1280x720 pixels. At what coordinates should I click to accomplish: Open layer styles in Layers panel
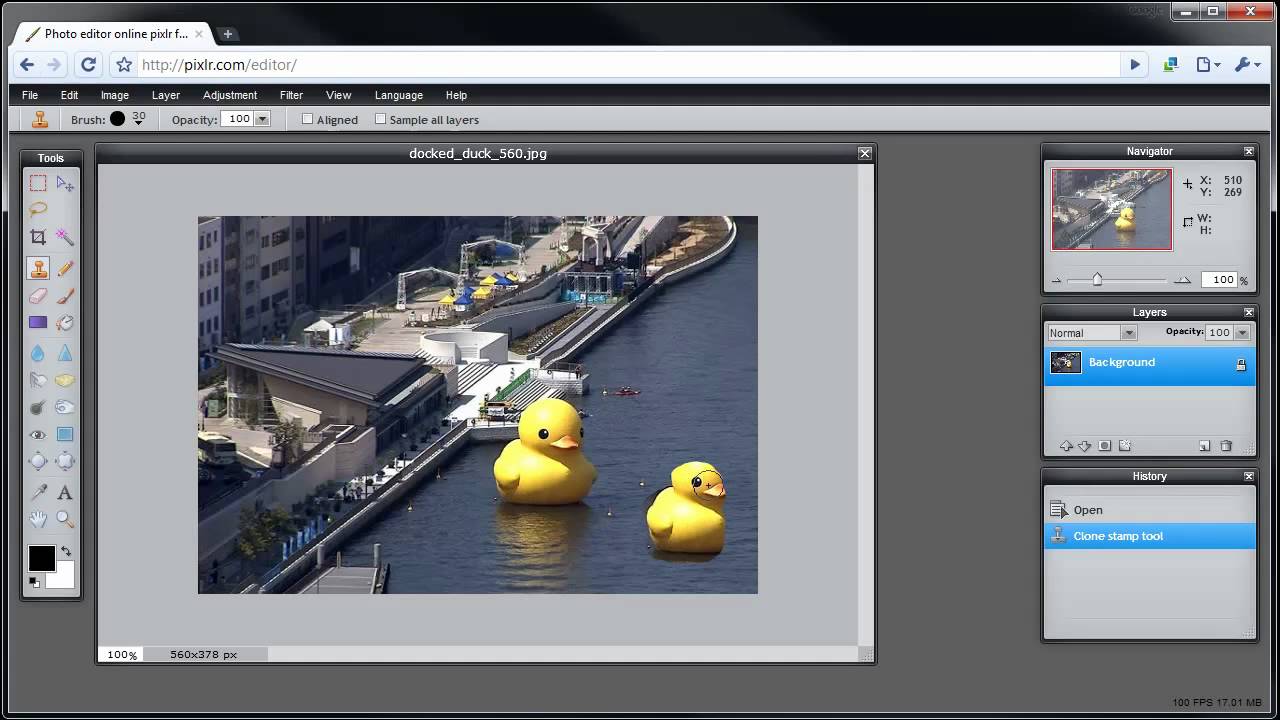coord(1125,446)
